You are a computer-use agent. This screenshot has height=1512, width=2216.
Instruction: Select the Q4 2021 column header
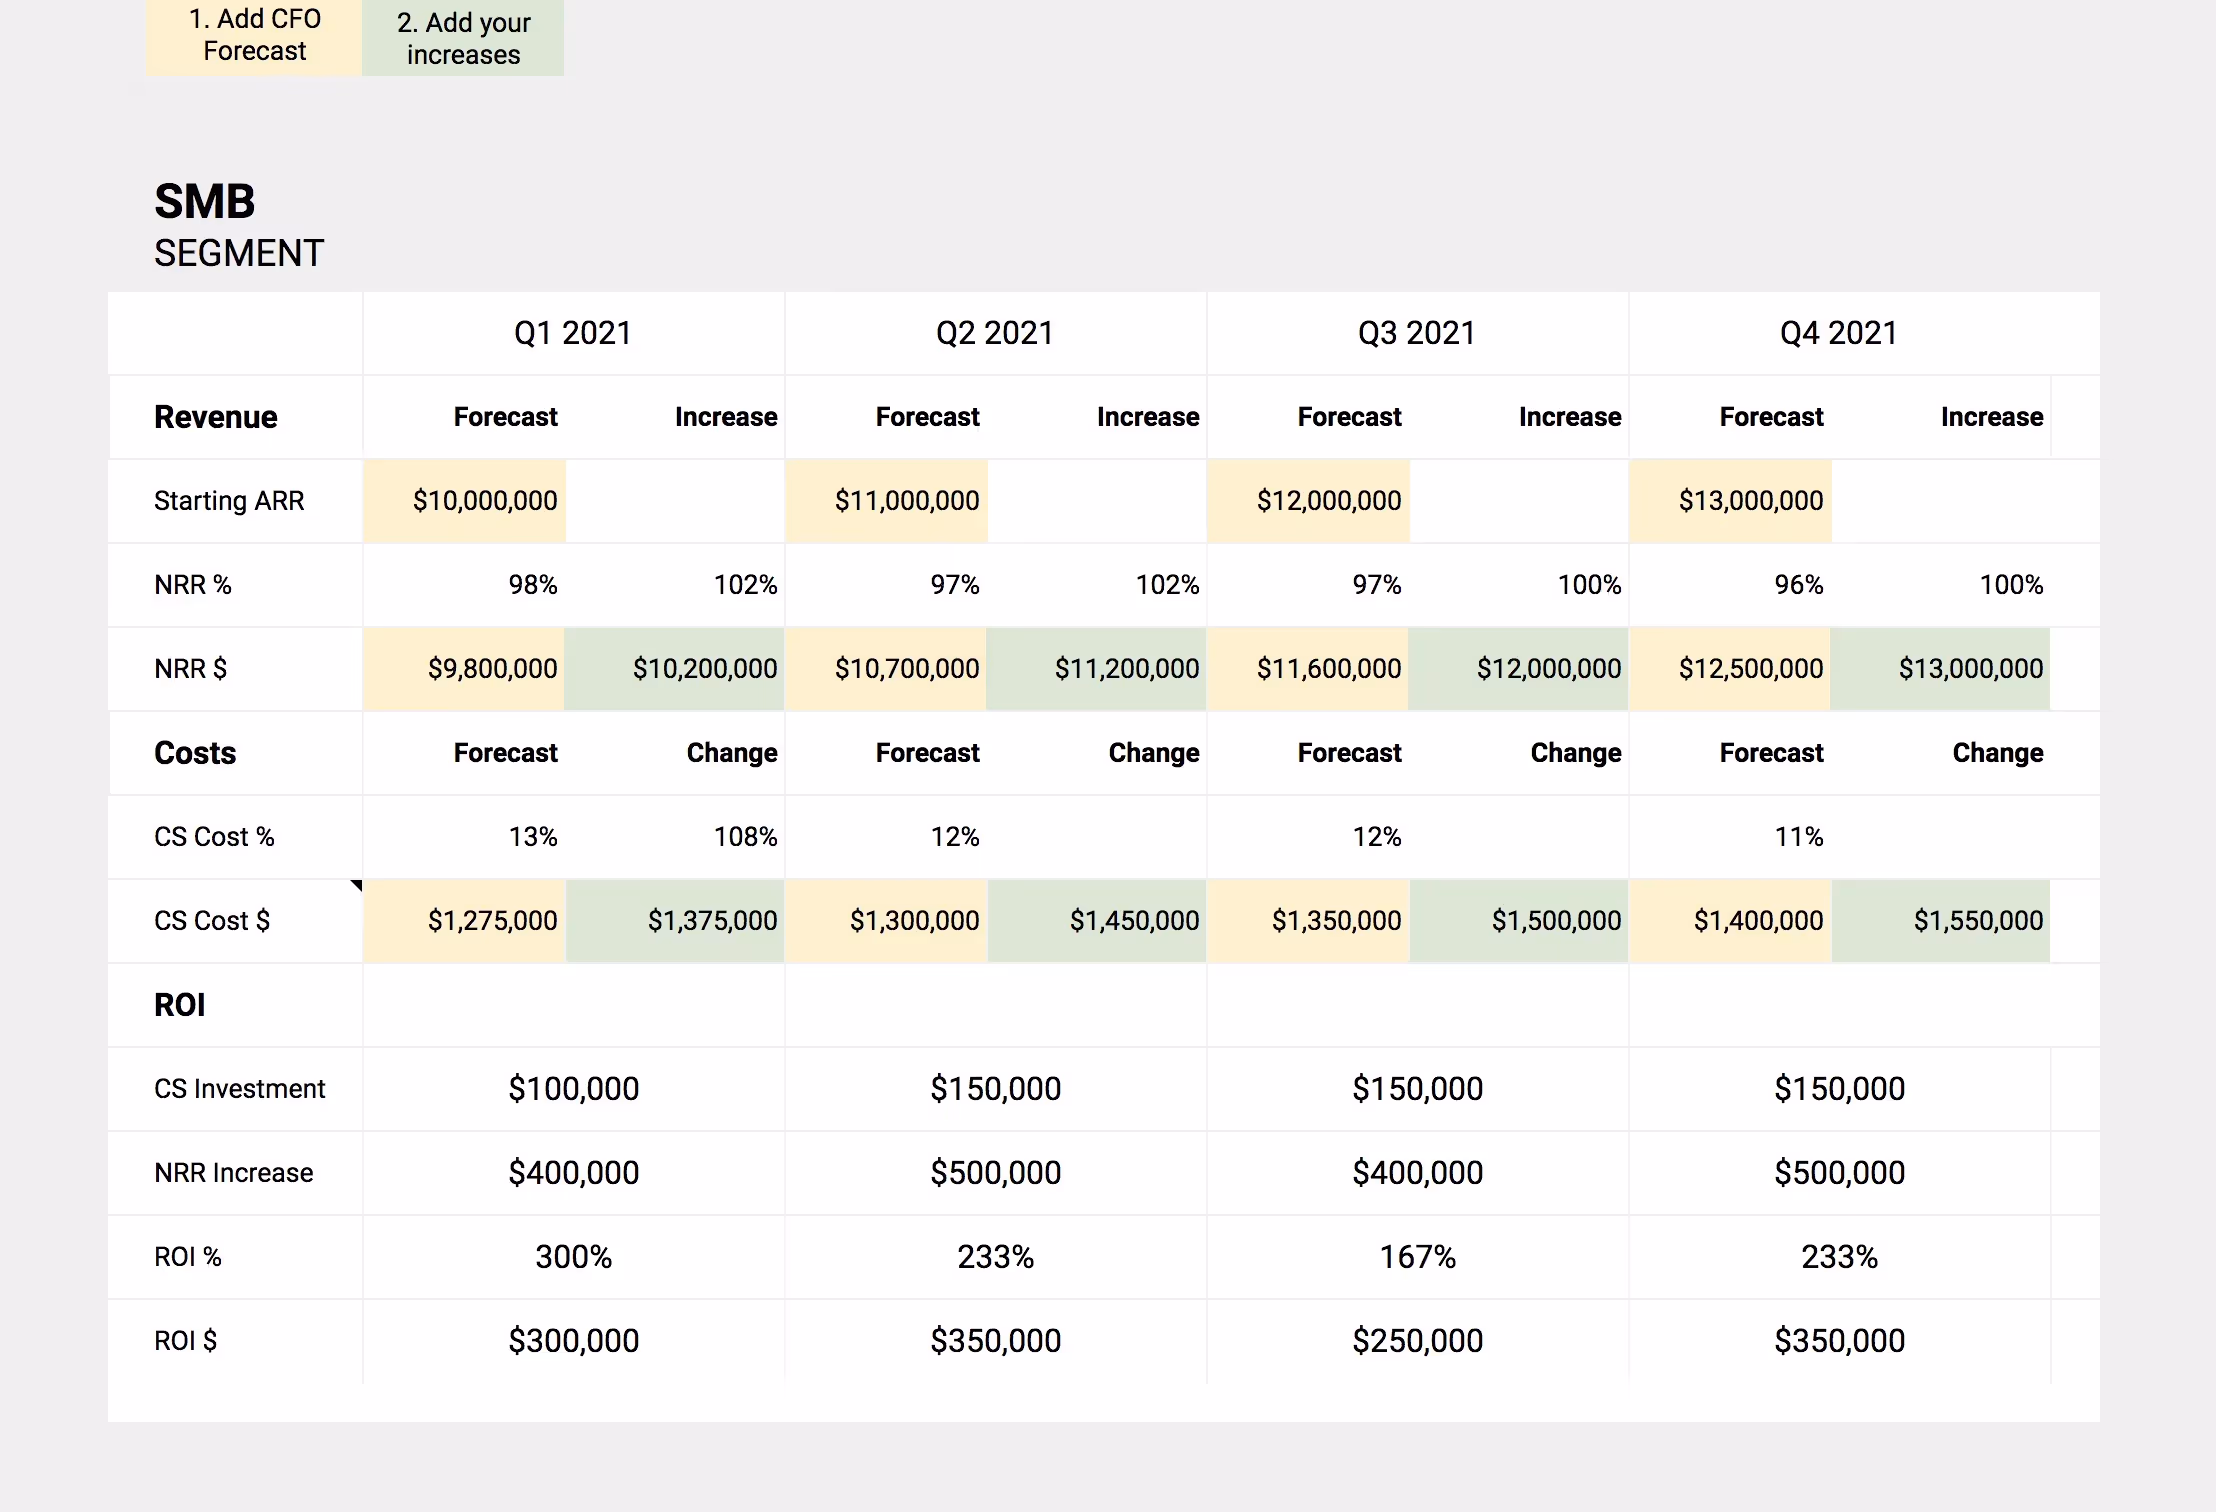click(1838, 332)
